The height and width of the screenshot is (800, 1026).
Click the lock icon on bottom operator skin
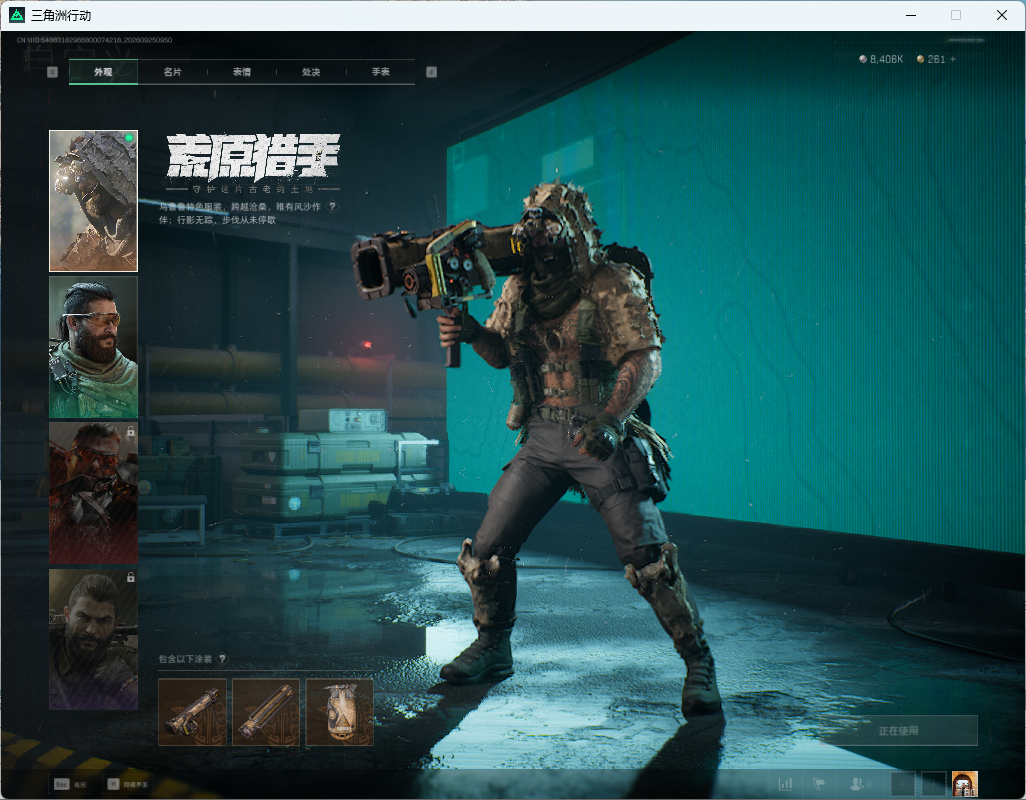[130, 577]
